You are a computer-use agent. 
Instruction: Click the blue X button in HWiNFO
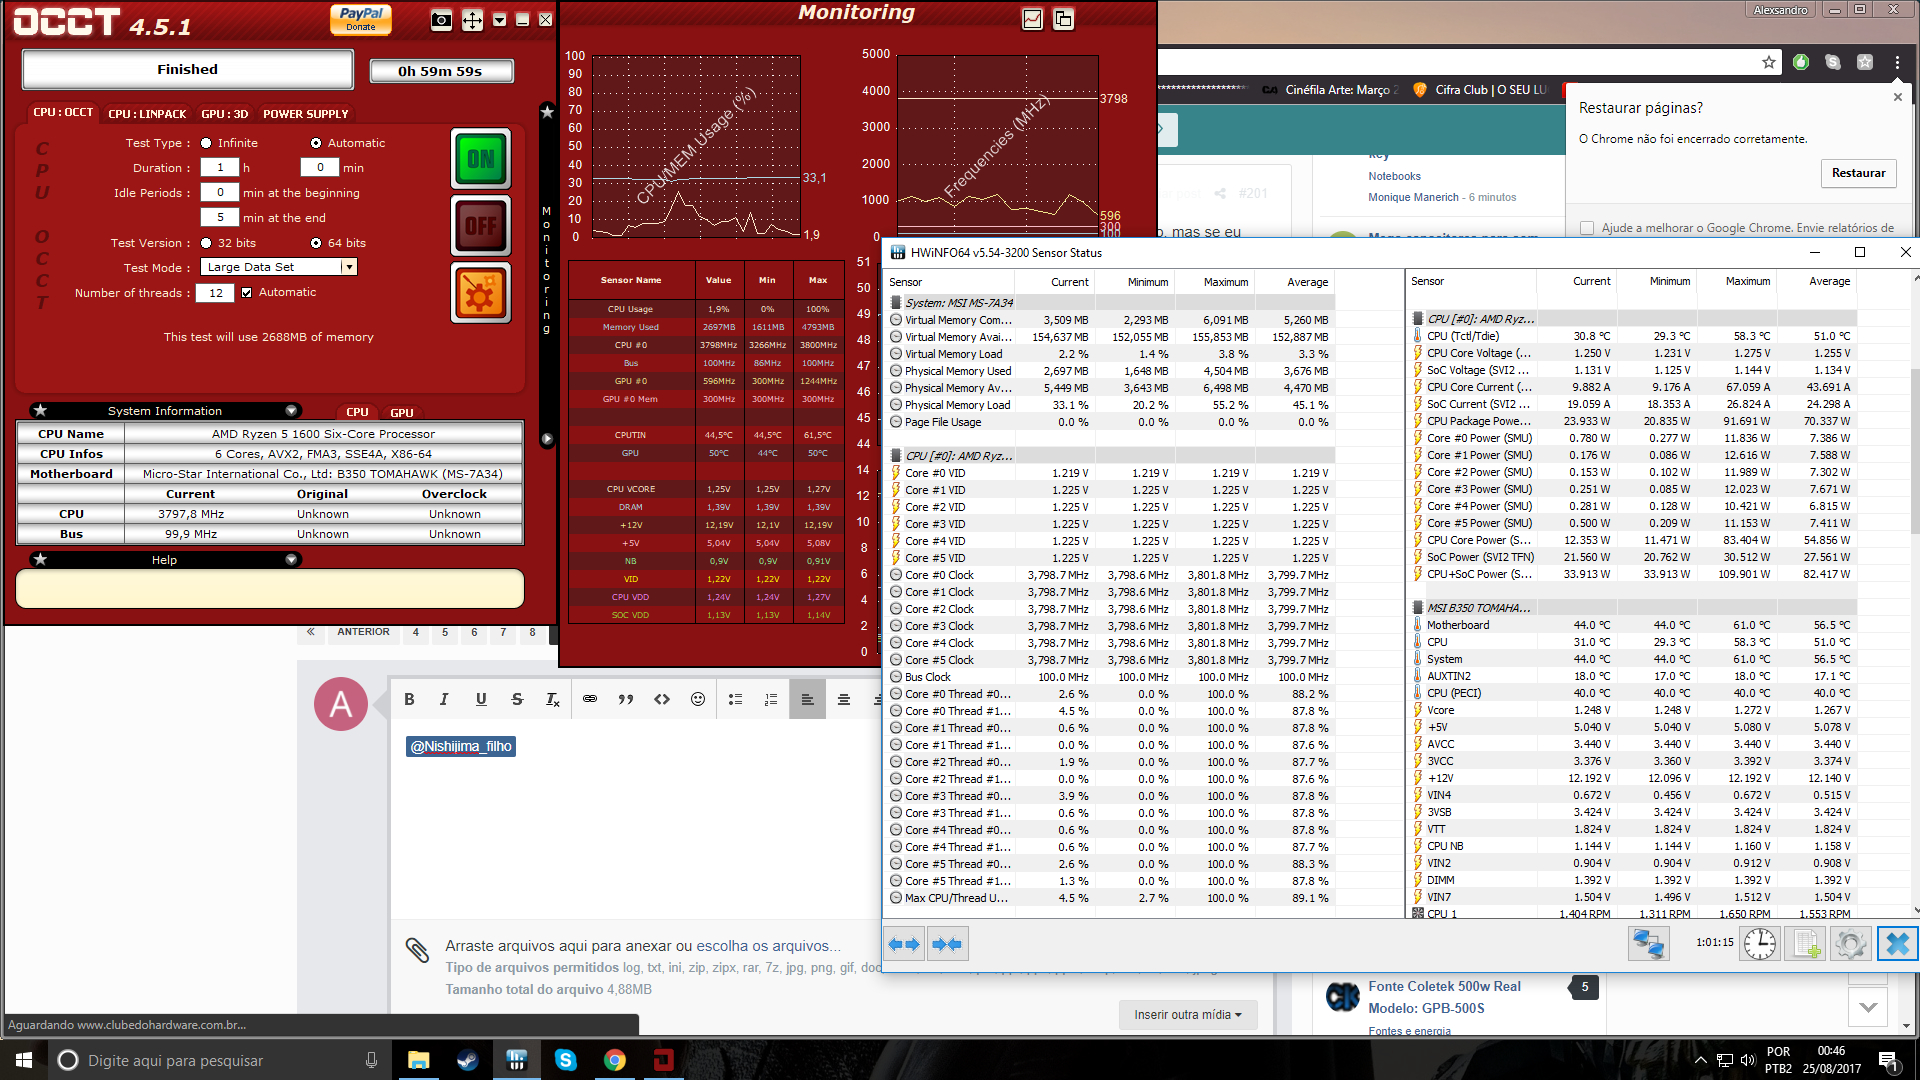click(x=1897, y=944)
